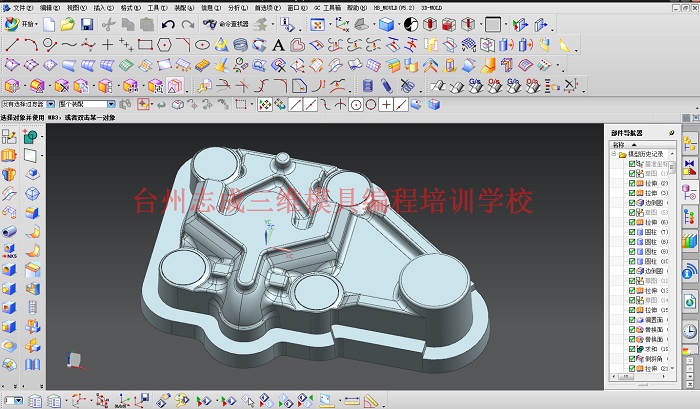Uncheck the 边倒圆 feature after 固柱 (10)
Screen dimensions: 700x409
coord(632,271)
